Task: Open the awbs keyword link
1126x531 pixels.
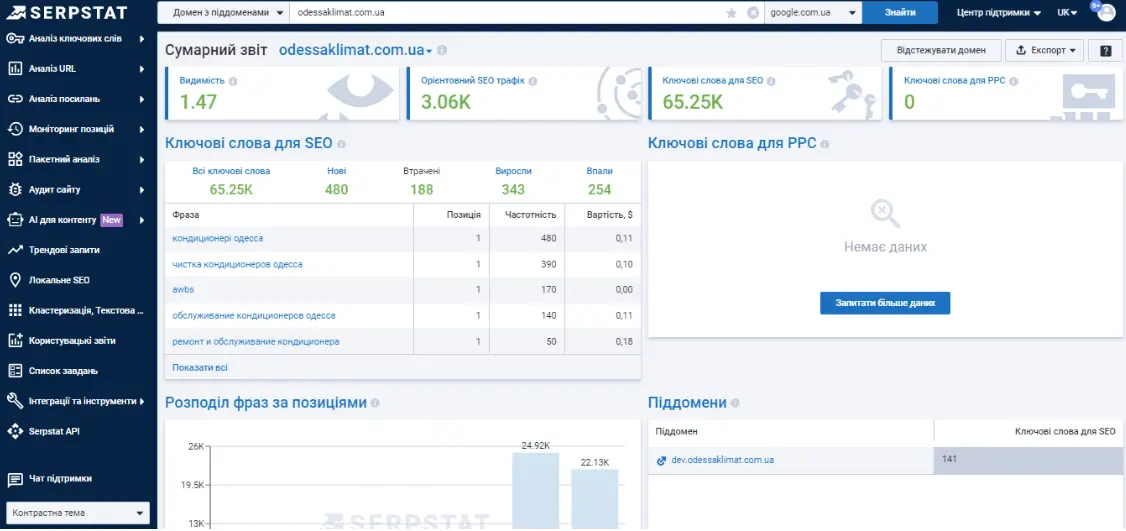Action: click(x=183, y=290)
